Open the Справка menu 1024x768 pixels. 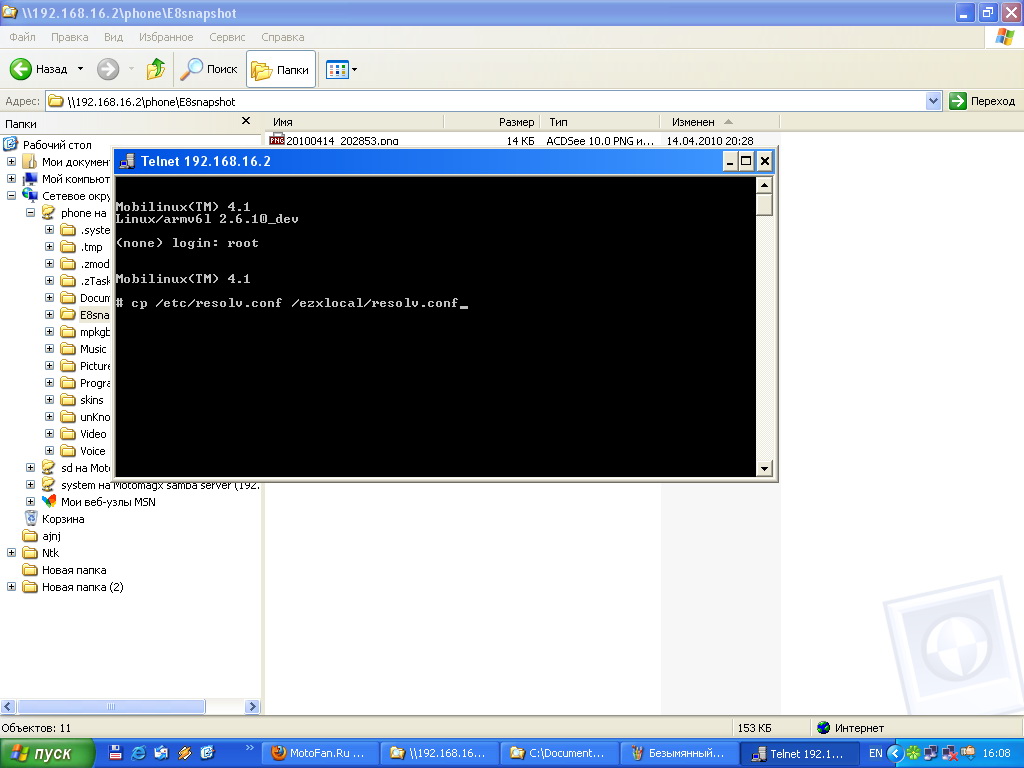click(283, 37)
